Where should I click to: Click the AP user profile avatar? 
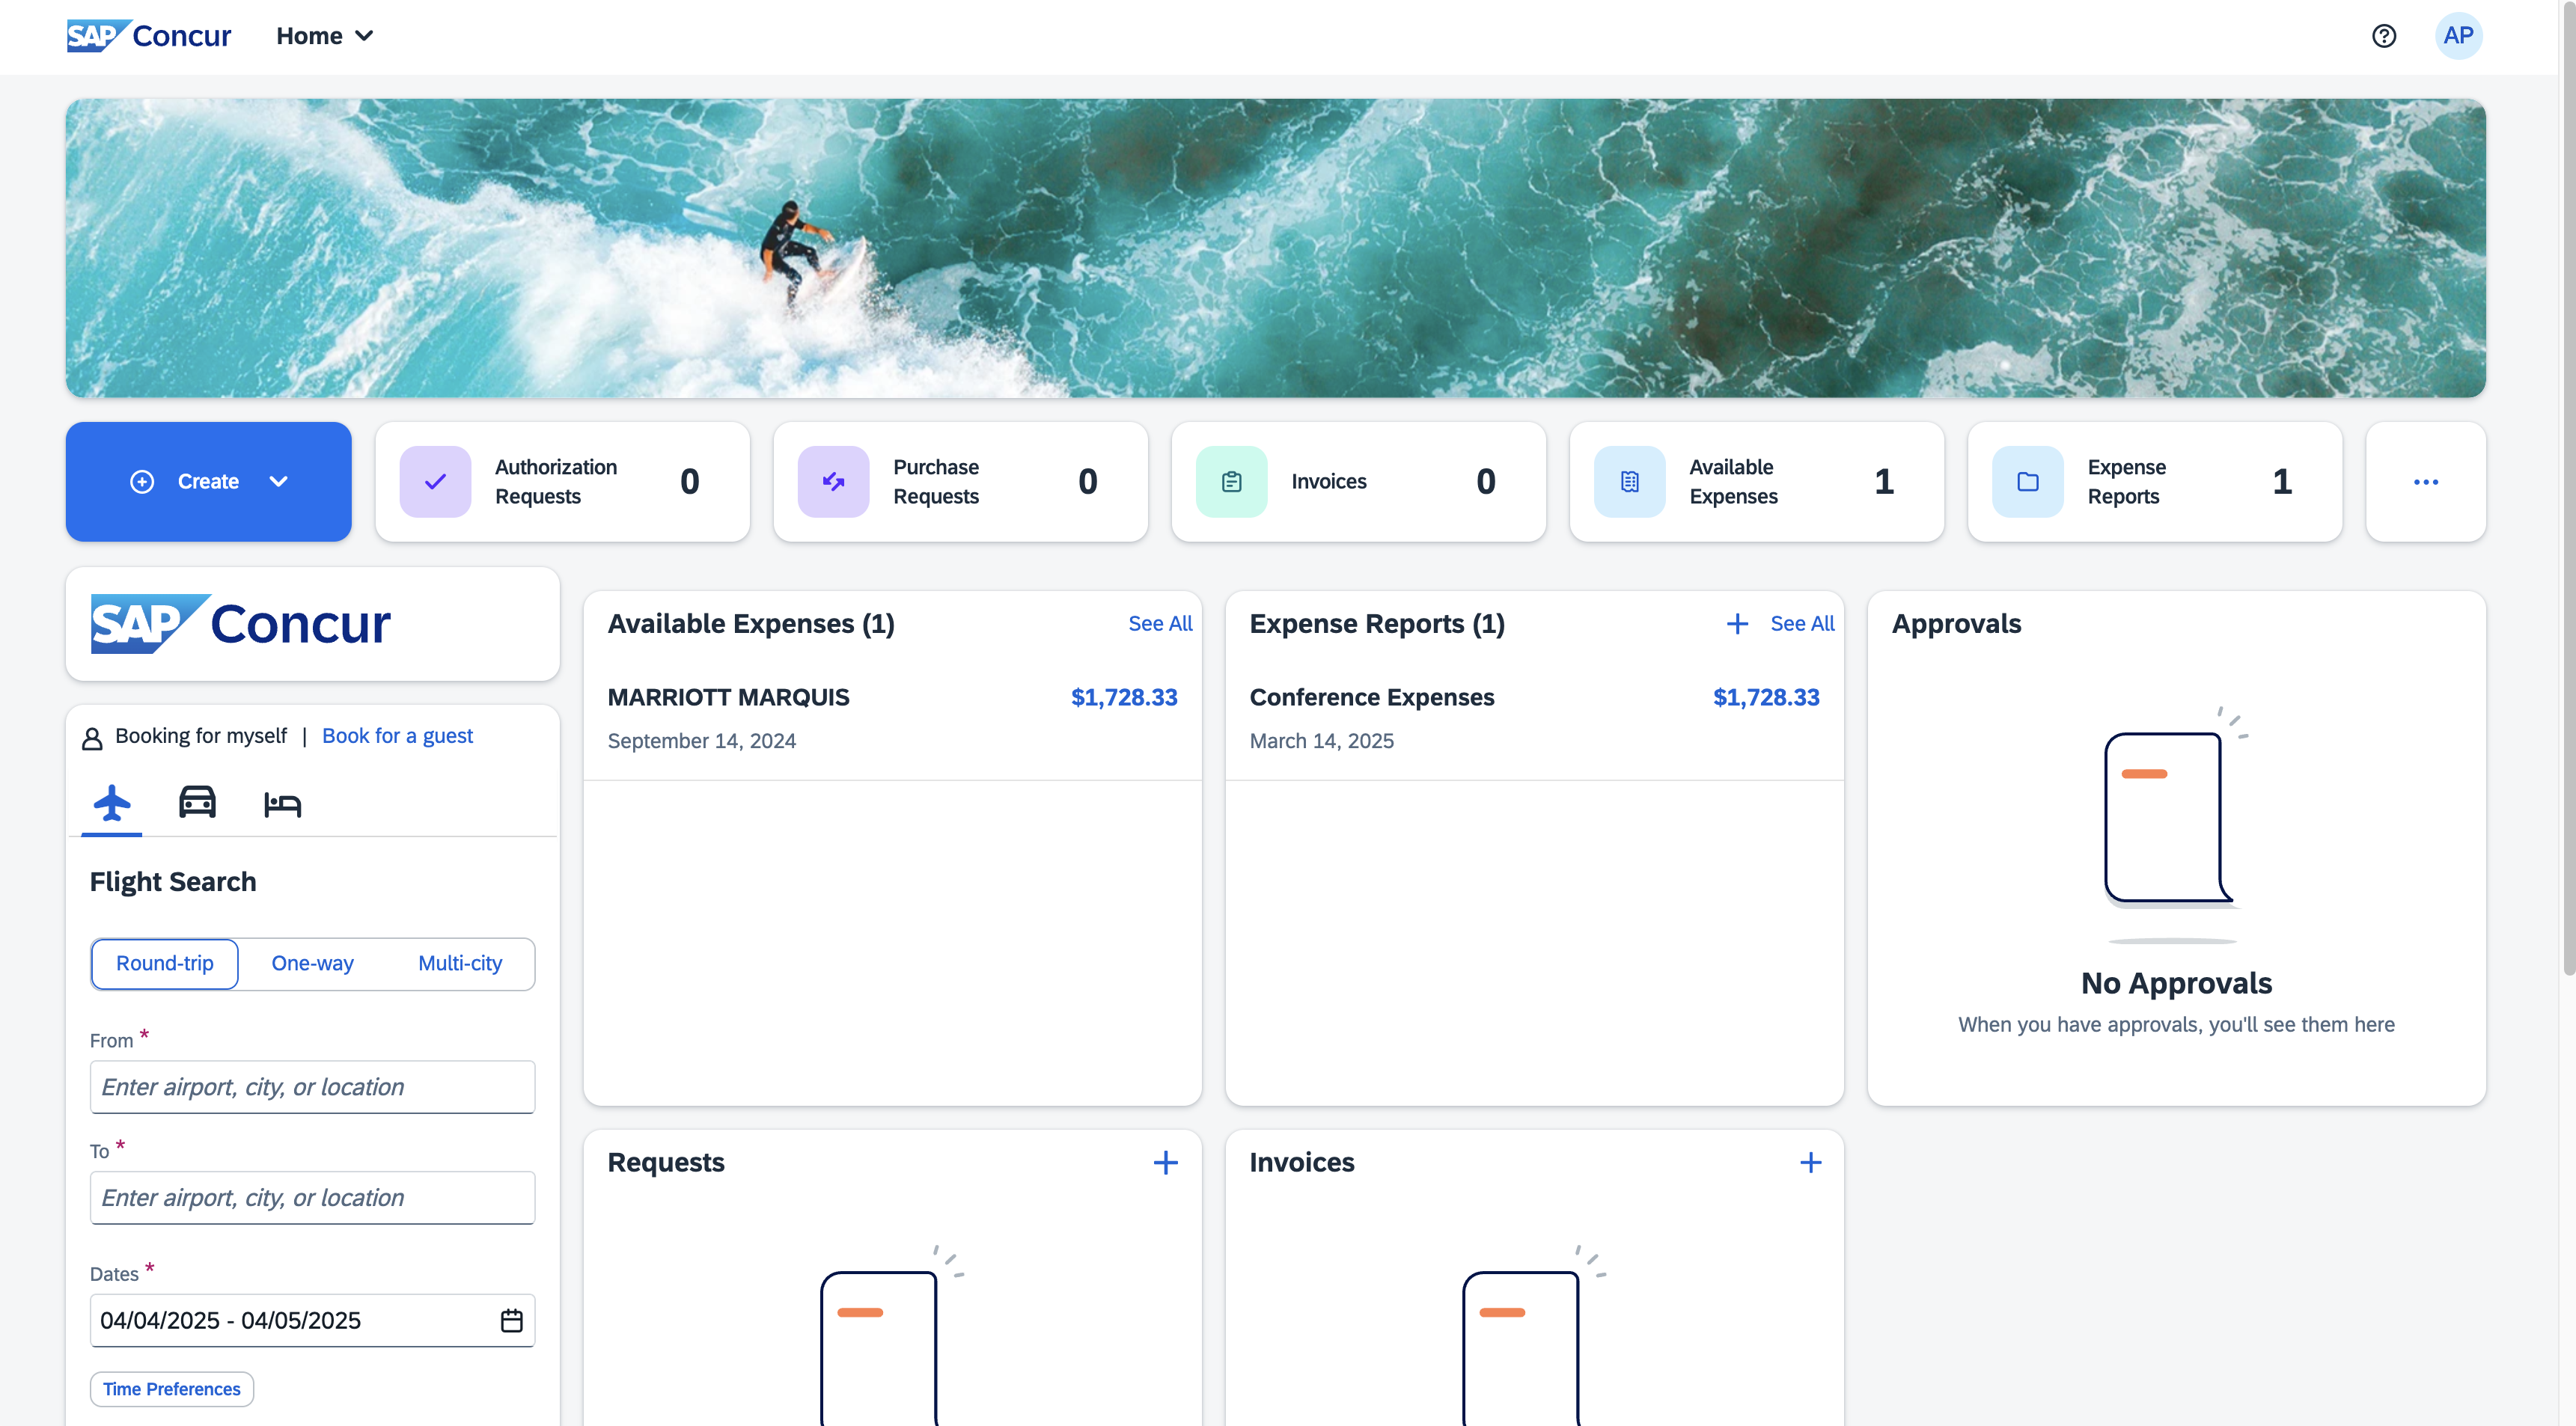pyautogui.click(x=2457, y=36)
